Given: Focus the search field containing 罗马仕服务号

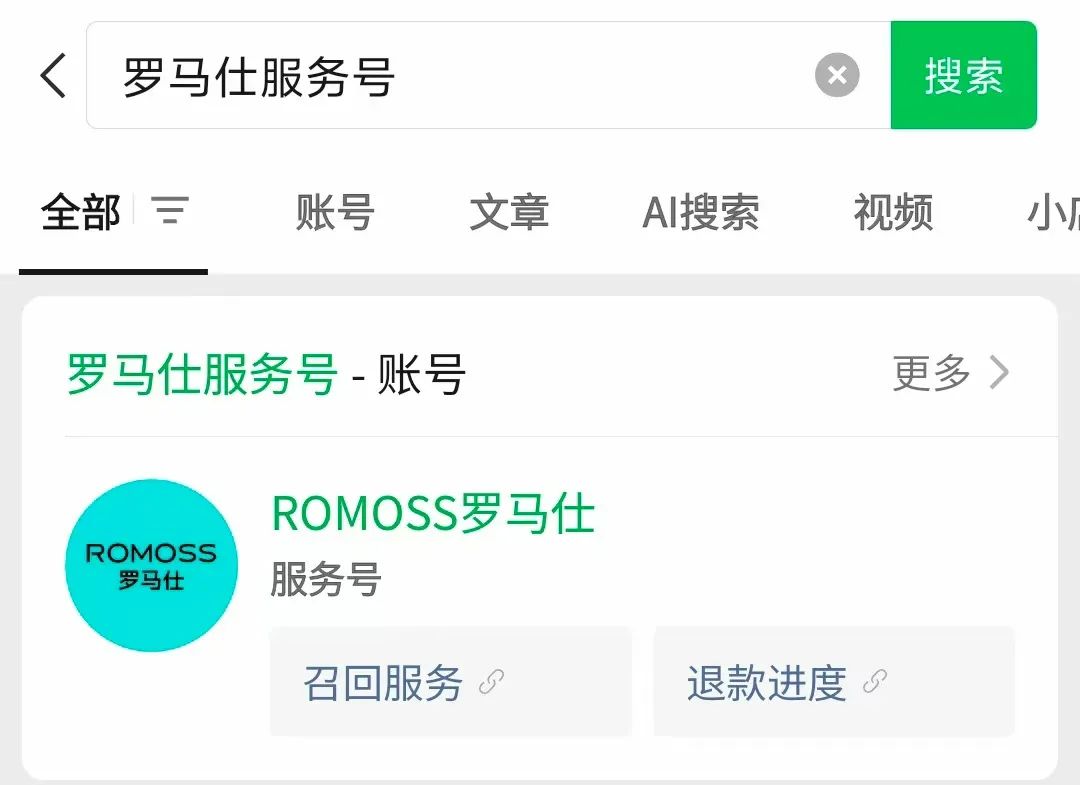Looking at the screenshot, I should (488, 75).
